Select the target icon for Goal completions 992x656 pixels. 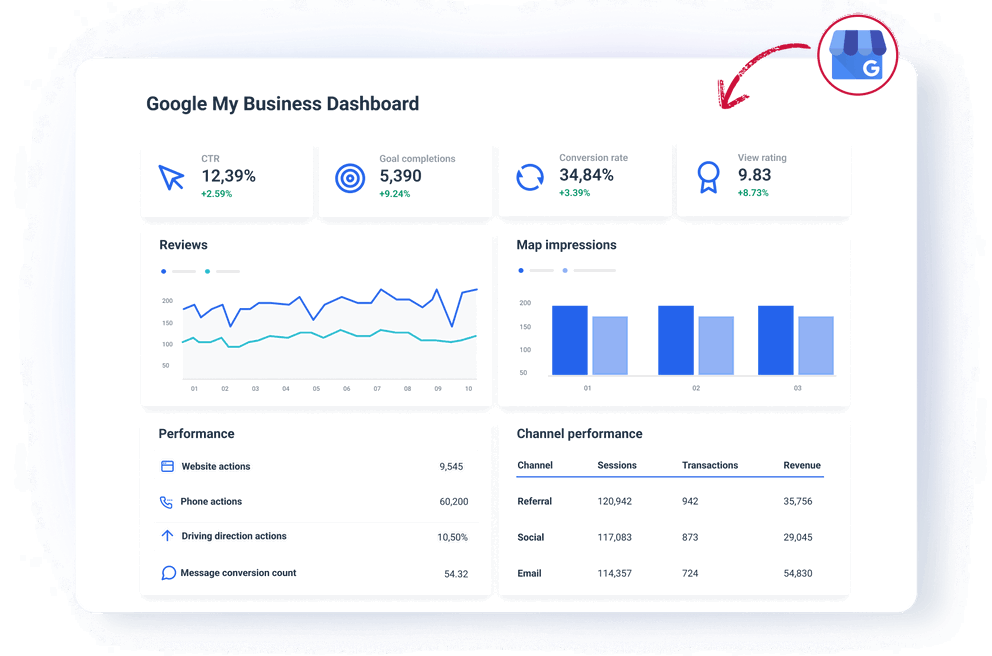click(x=349, y=176)
